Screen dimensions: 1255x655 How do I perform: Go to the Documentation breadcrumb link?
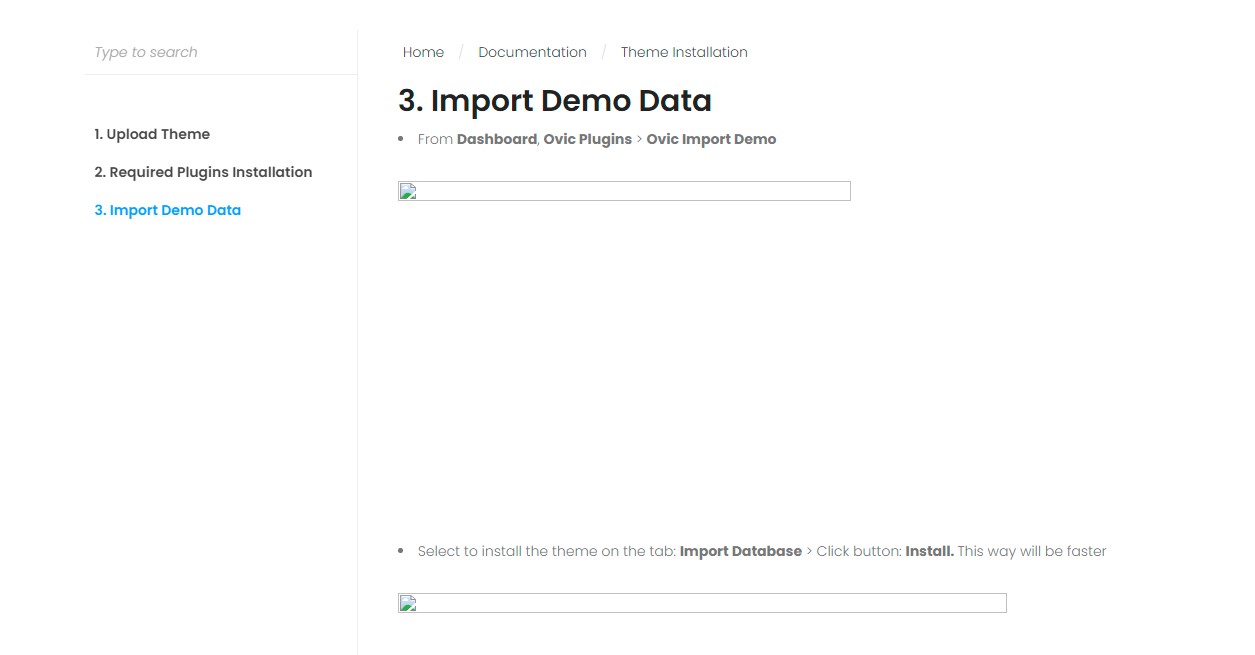click(x=532, y=52)
